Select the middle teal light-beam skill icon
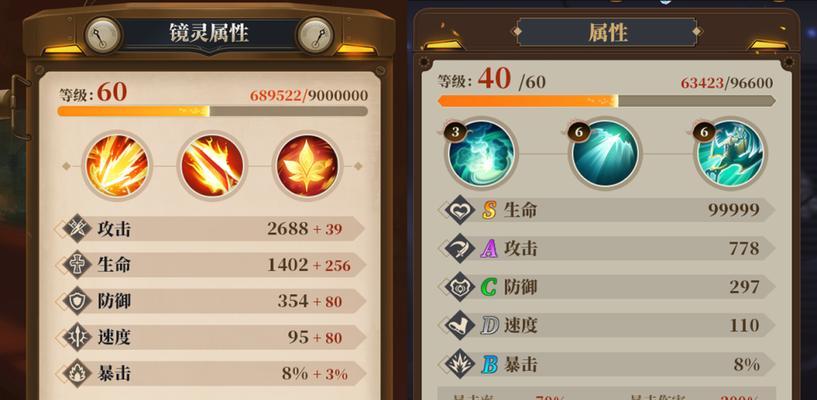Image resolution: width=817 pixels, height=400 pixels. click(x=604, y=153)
